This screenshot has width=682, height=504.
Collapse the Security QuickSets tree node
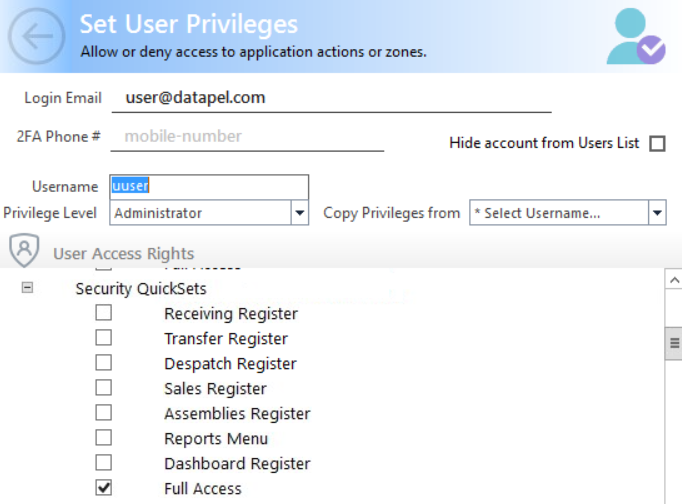point(27,287)
